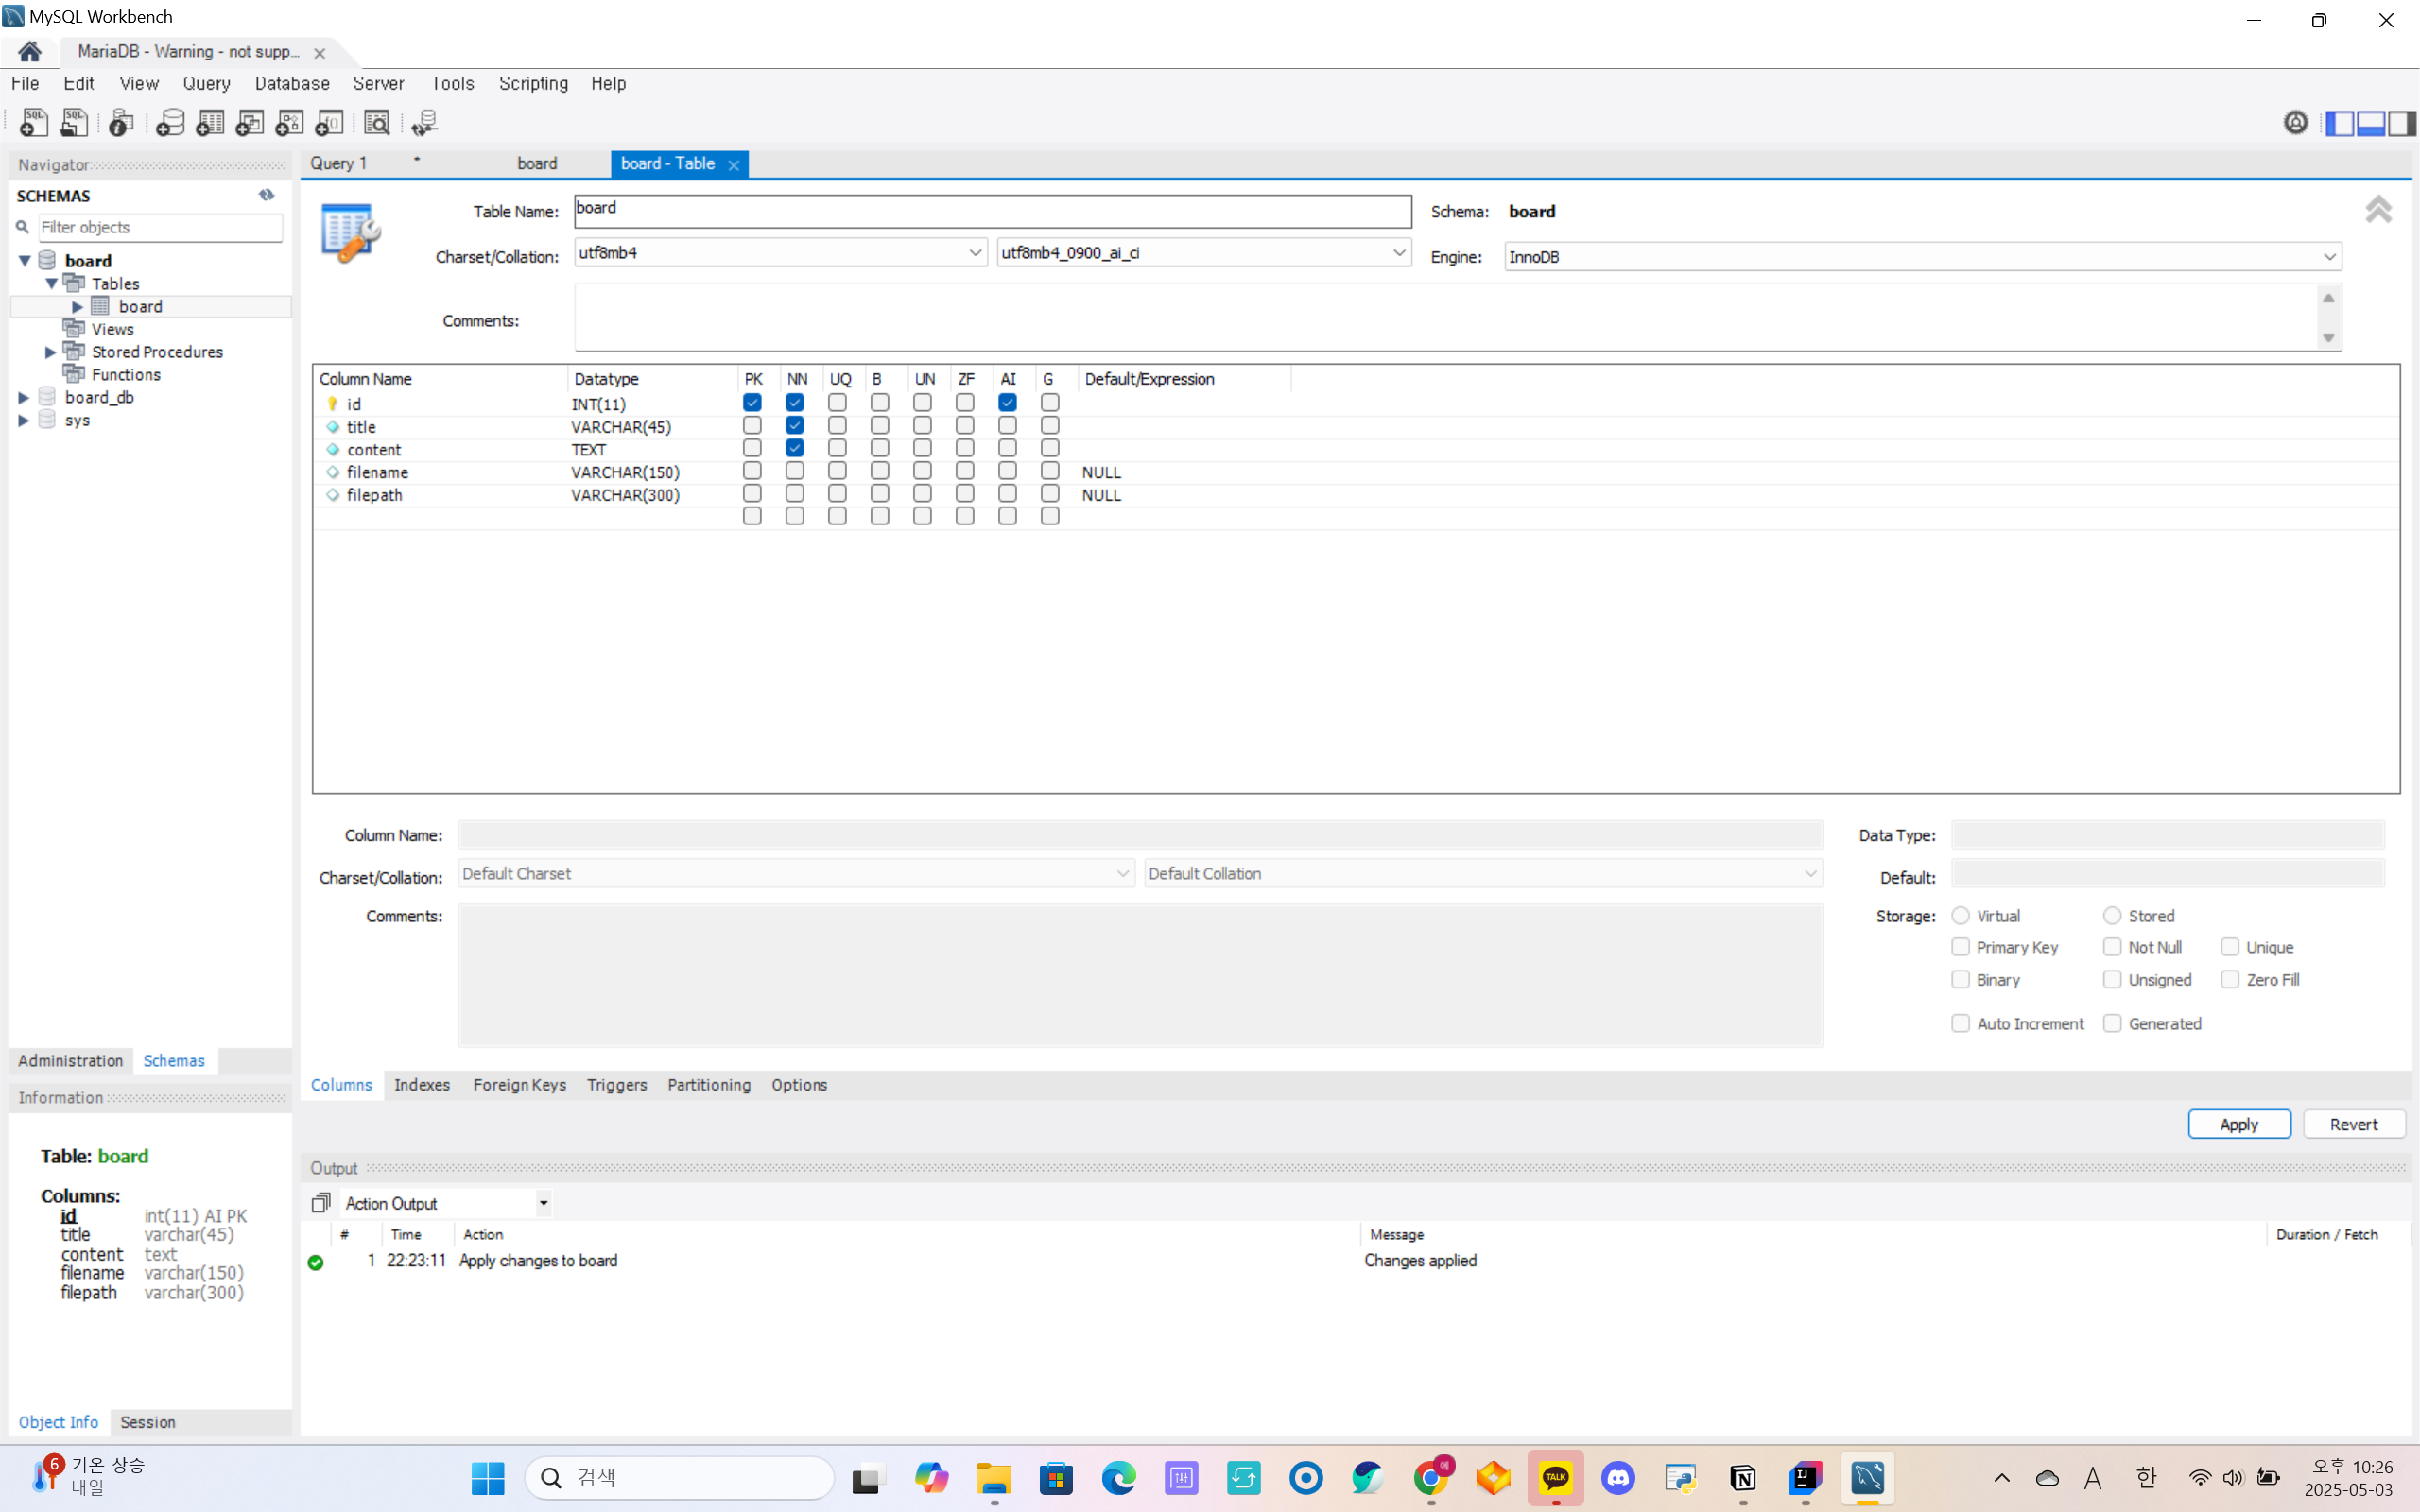Click the Filter objects search field

point(160,228)
